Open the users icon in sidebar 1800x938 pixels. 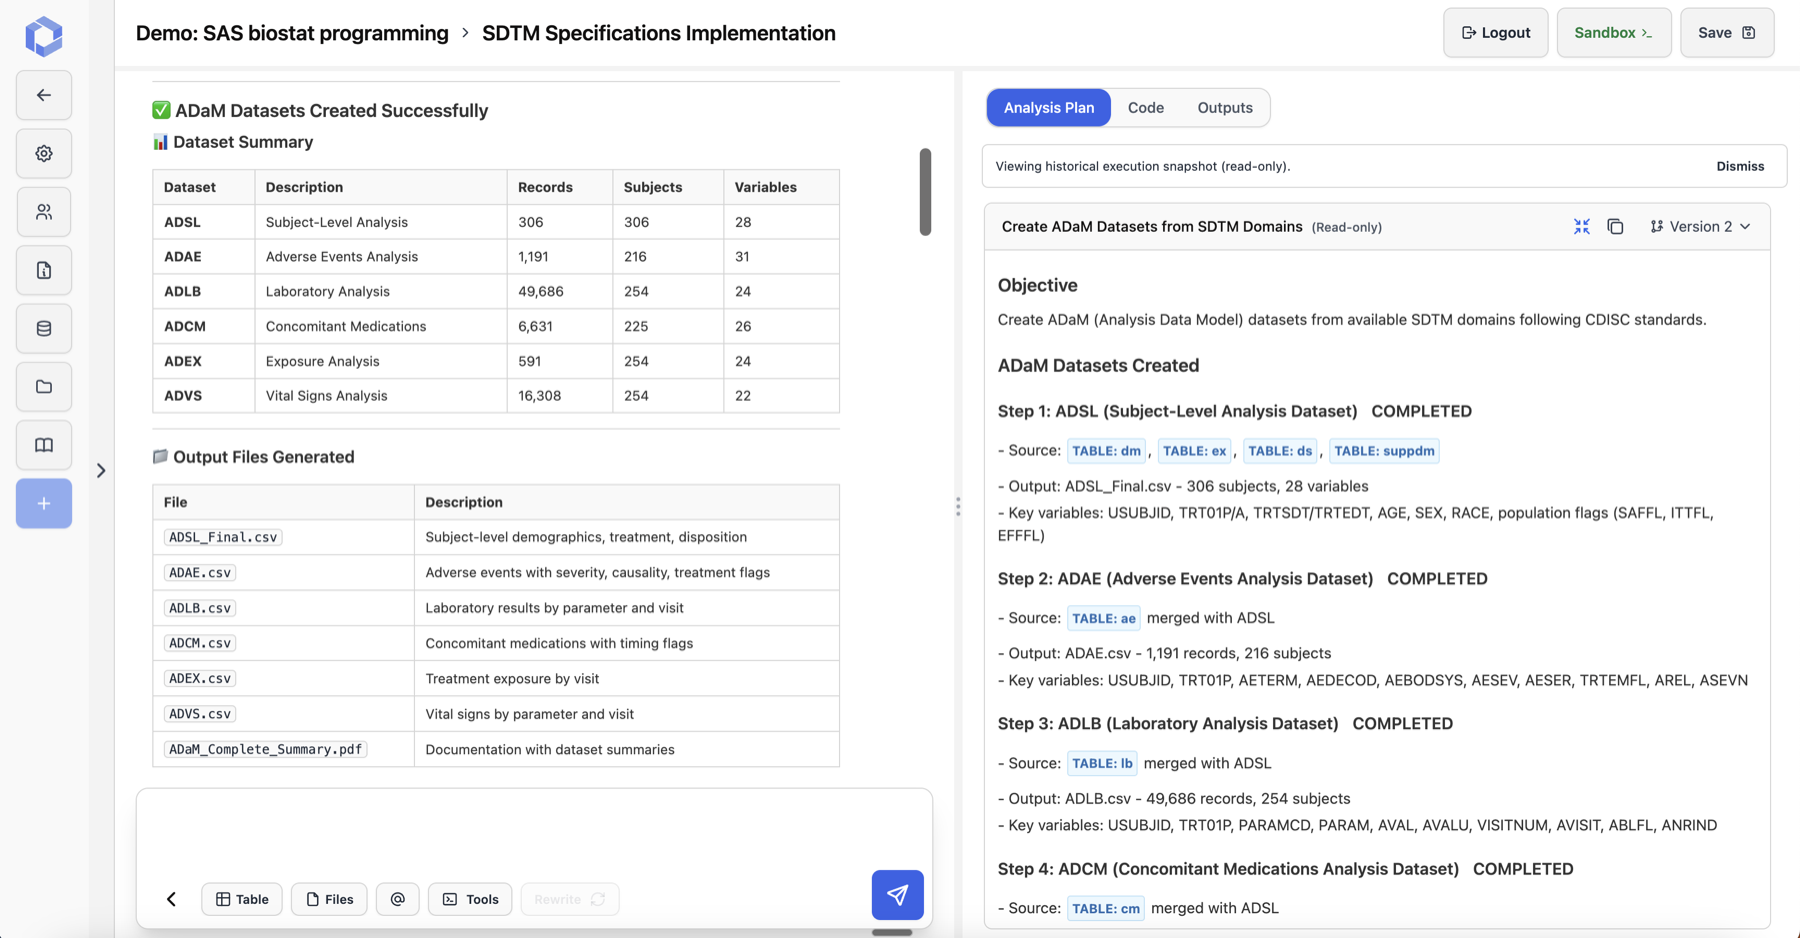pyautogui.click(x=44, y=212)
